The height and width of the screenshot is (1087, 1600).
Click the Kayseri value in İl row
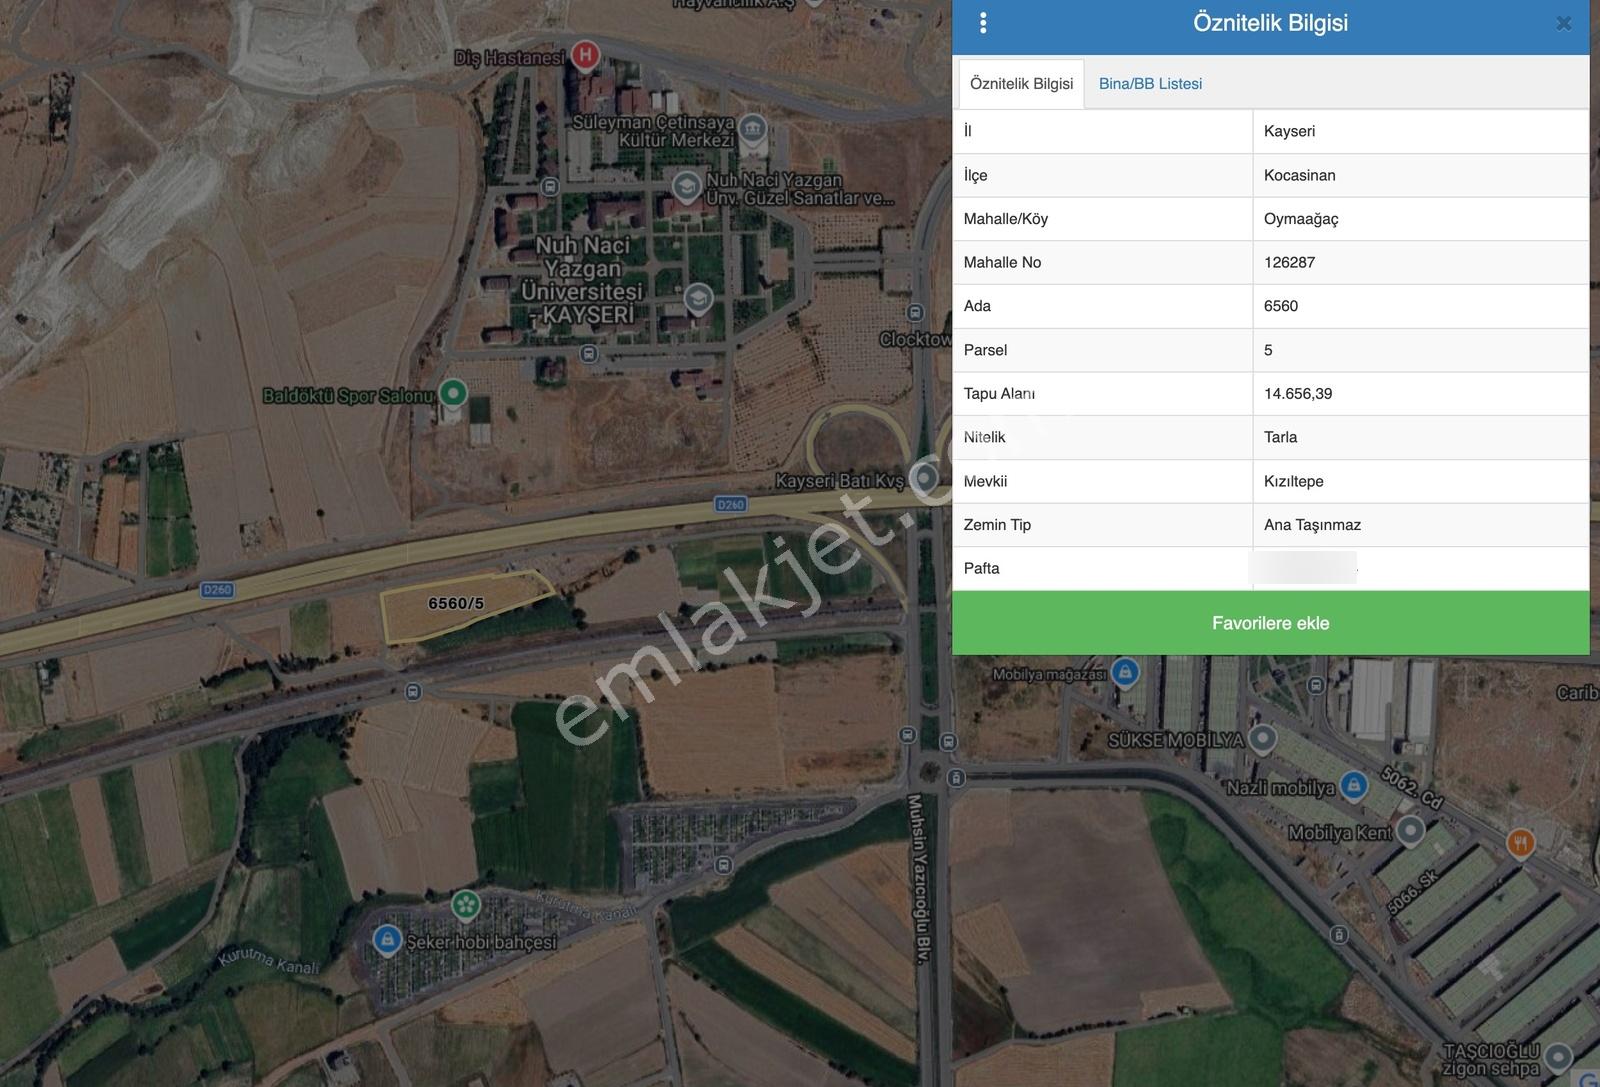tap(1289, 131)
